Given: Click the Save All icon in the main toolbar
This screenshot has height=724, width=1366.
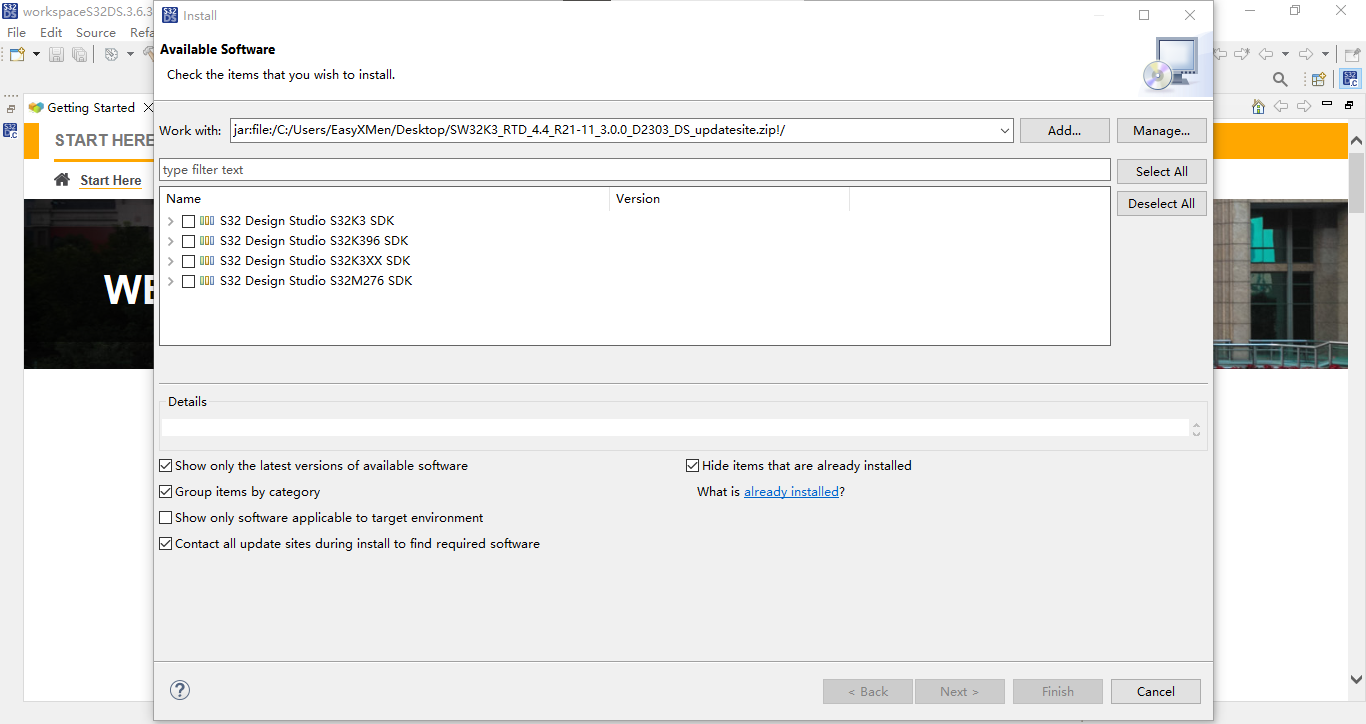Looking at the screenshot, I should [79, 54].
